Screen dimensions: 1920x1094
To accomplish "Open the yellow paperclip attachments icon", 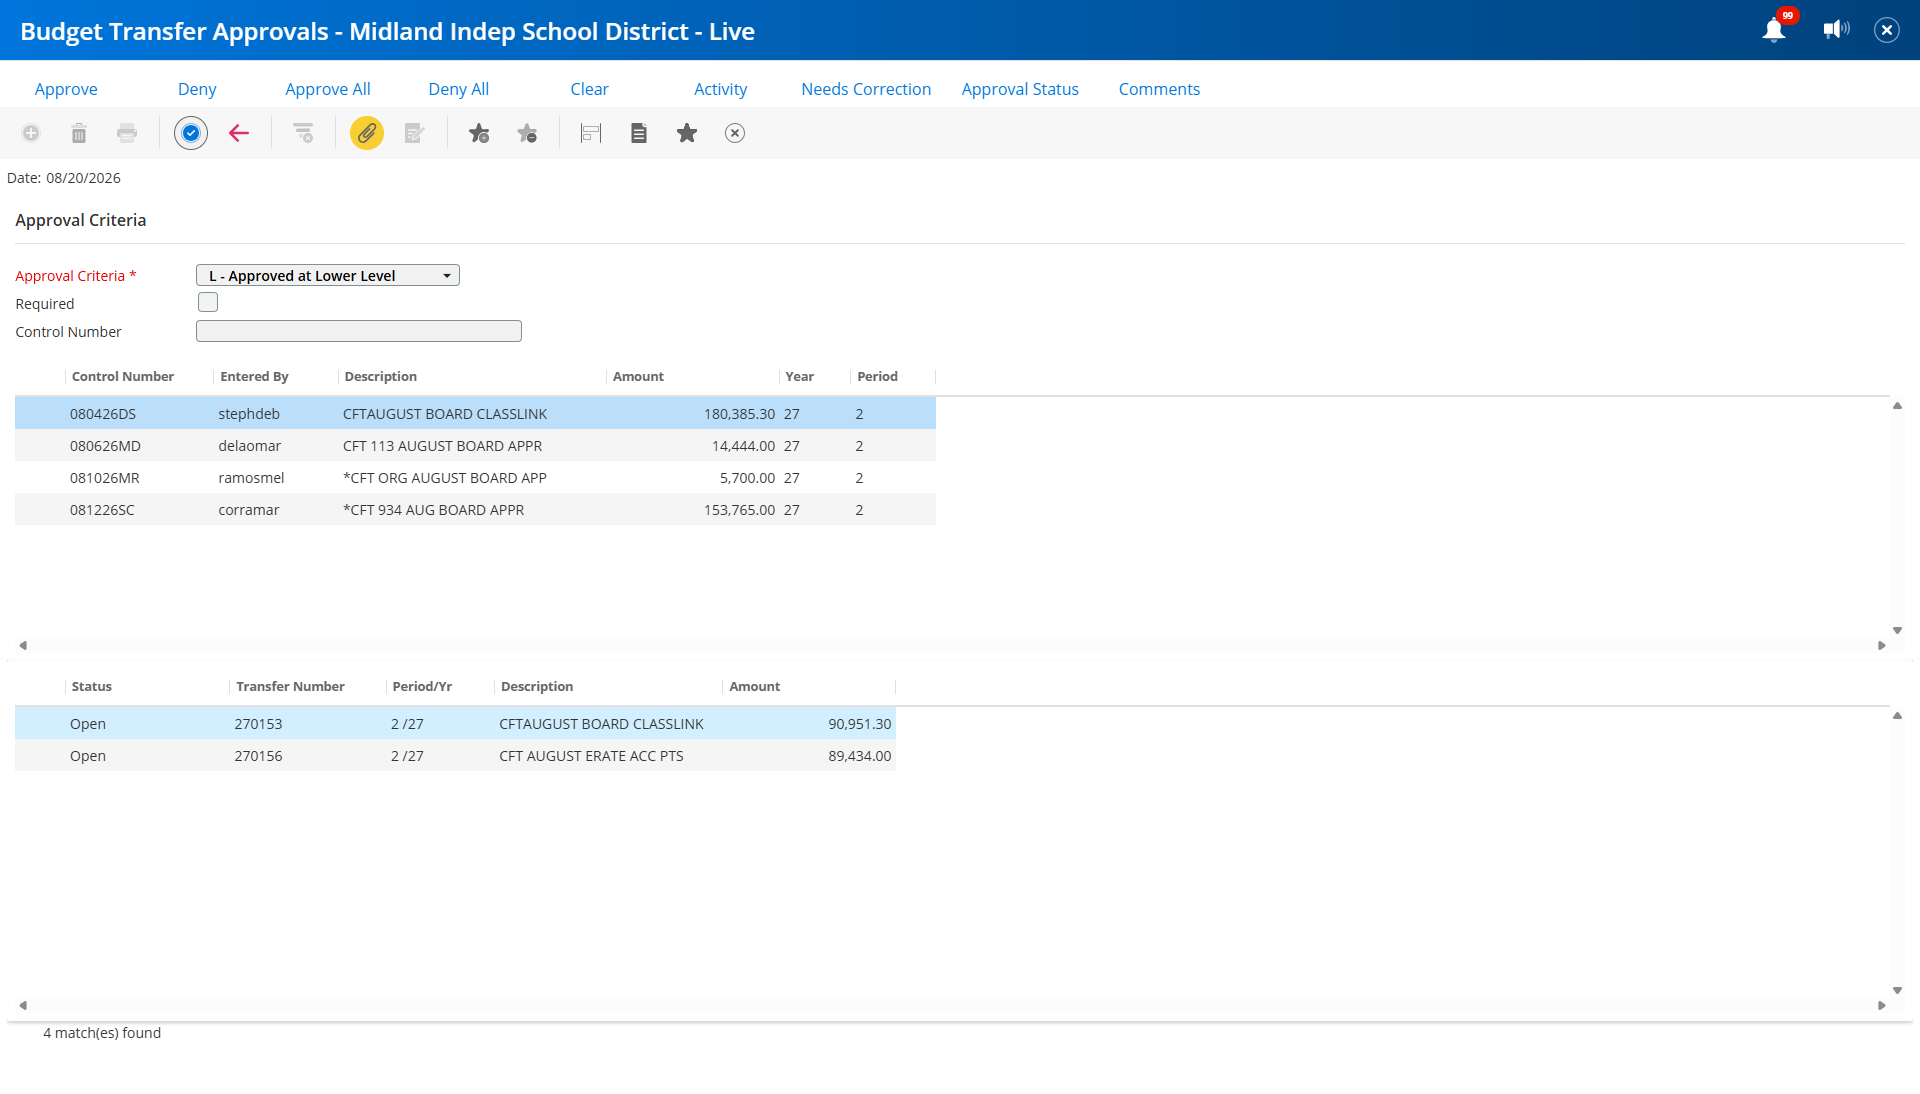I will 367,133.
